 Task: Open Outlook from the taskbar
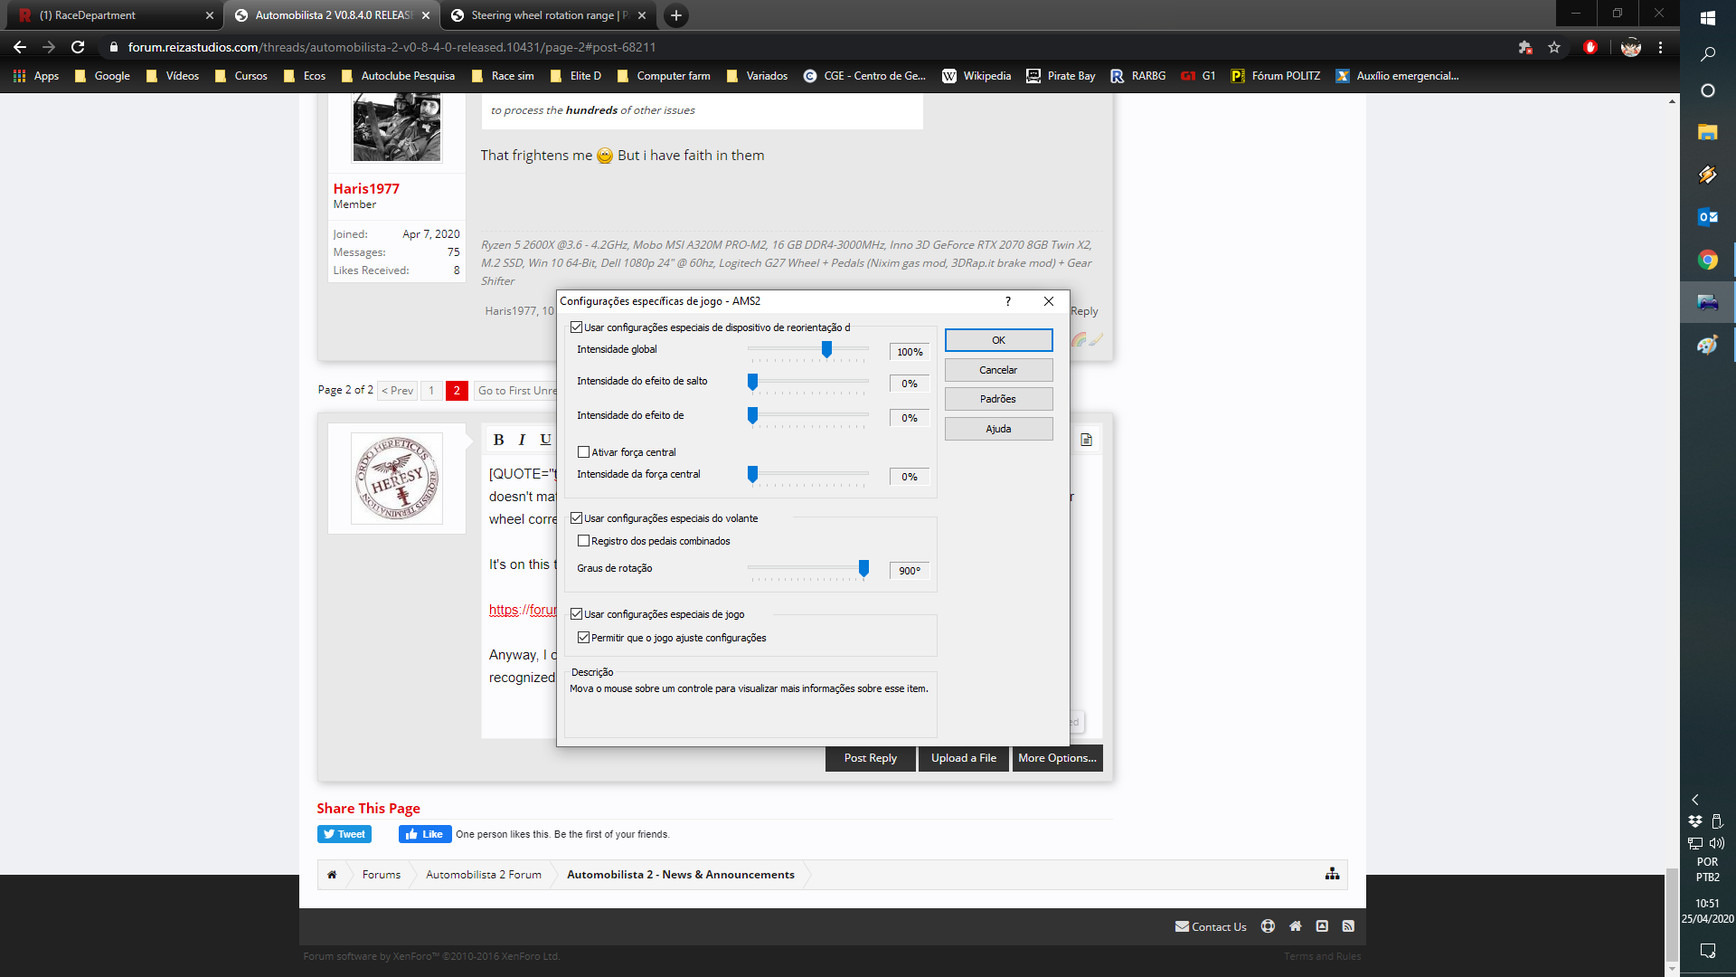point(1708,217)
